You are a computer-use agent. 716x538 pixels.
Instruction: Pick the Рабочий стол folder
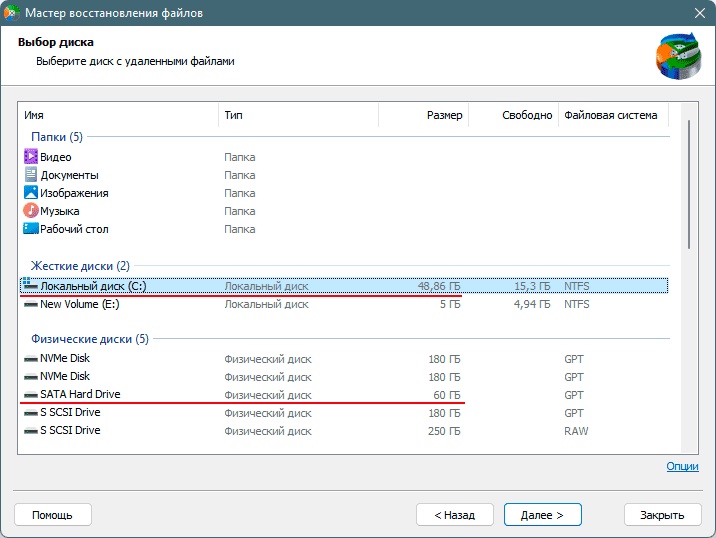click(344, 229)
